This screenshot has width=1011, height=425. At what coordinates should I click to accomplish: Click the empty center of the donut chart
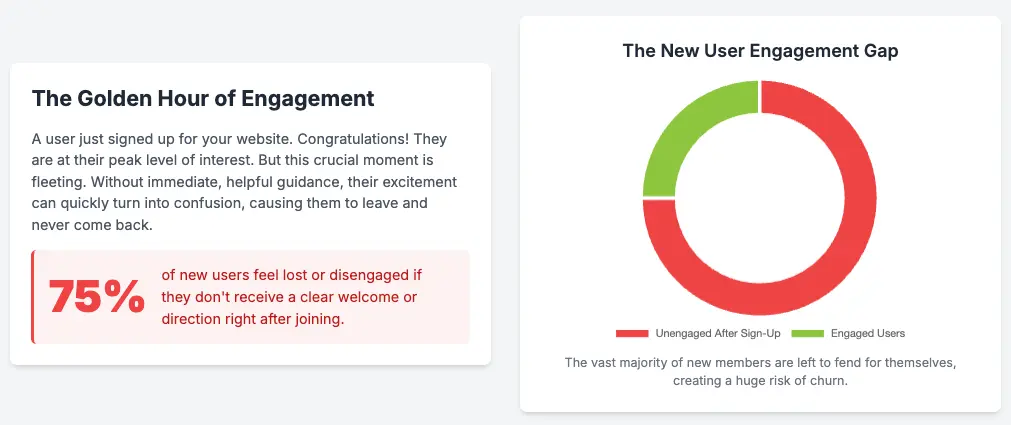click(x=760, y=197)
